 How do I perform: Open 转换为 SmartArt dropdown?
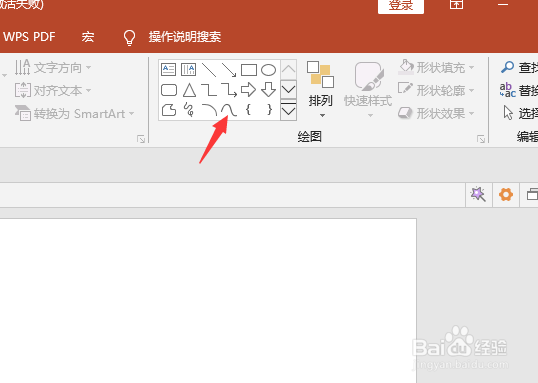pos(74,113)
